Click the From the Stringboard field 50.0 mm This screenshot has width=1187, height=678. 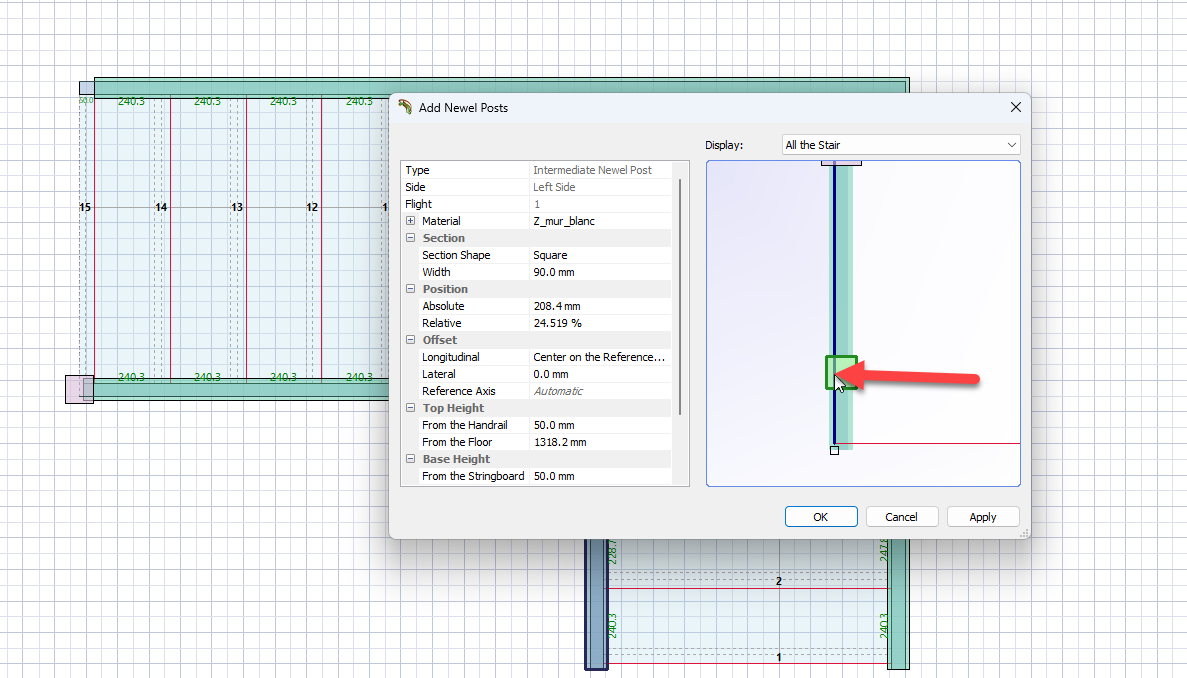pyautogui.click(x=600, y=476)
